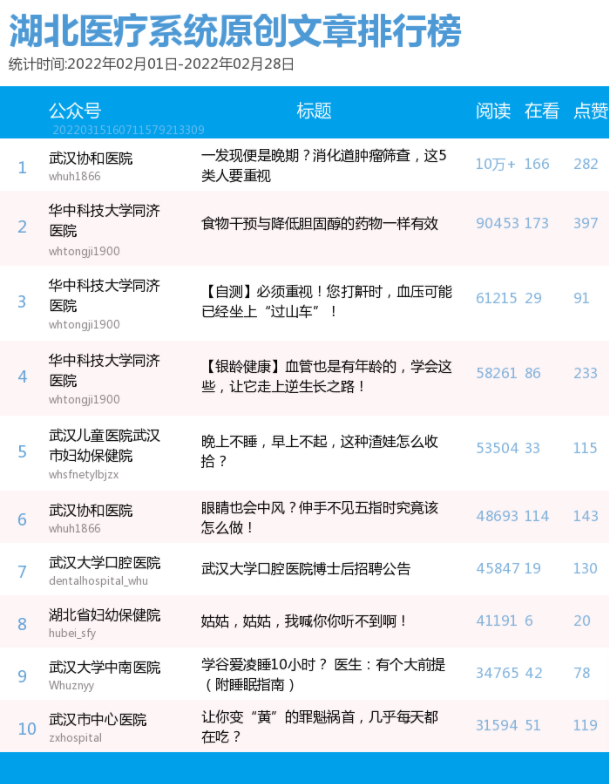This screenshot has height=784, width=609.
Task: Click the like count 397
Action: point(586,223)
